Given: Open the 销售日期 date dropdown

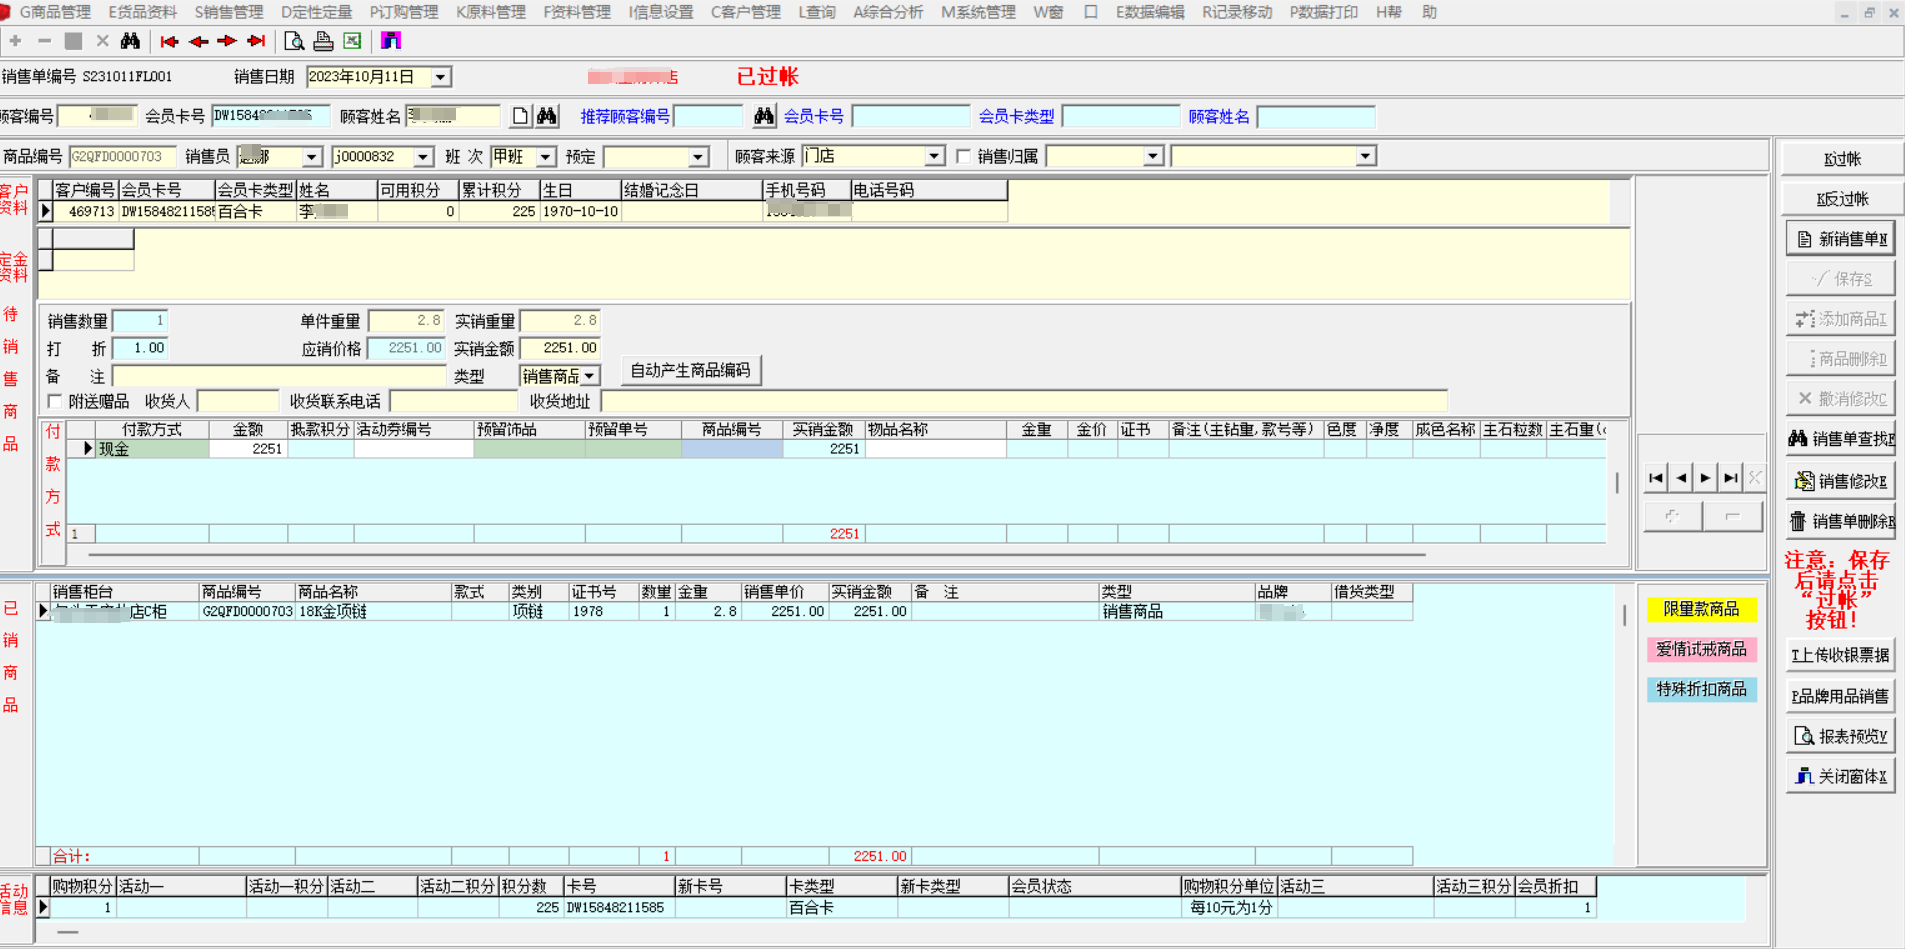Looking at the screenshot, I should (x=440, y=77).
